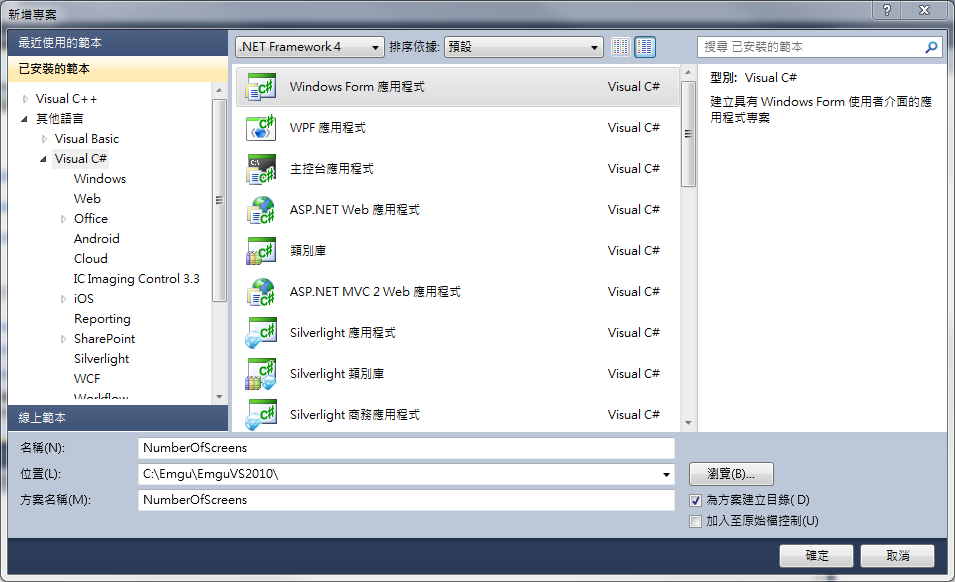Click the console application (主控台) template icon
Viewport: 955px width, 582px height.
261,169
